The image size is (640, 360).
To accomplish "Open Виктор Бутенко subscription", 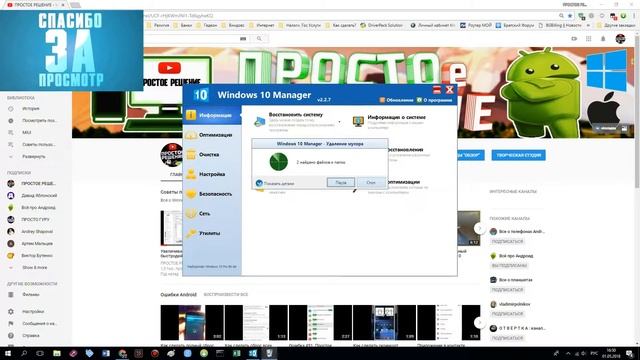I will [x=37, y=256].
